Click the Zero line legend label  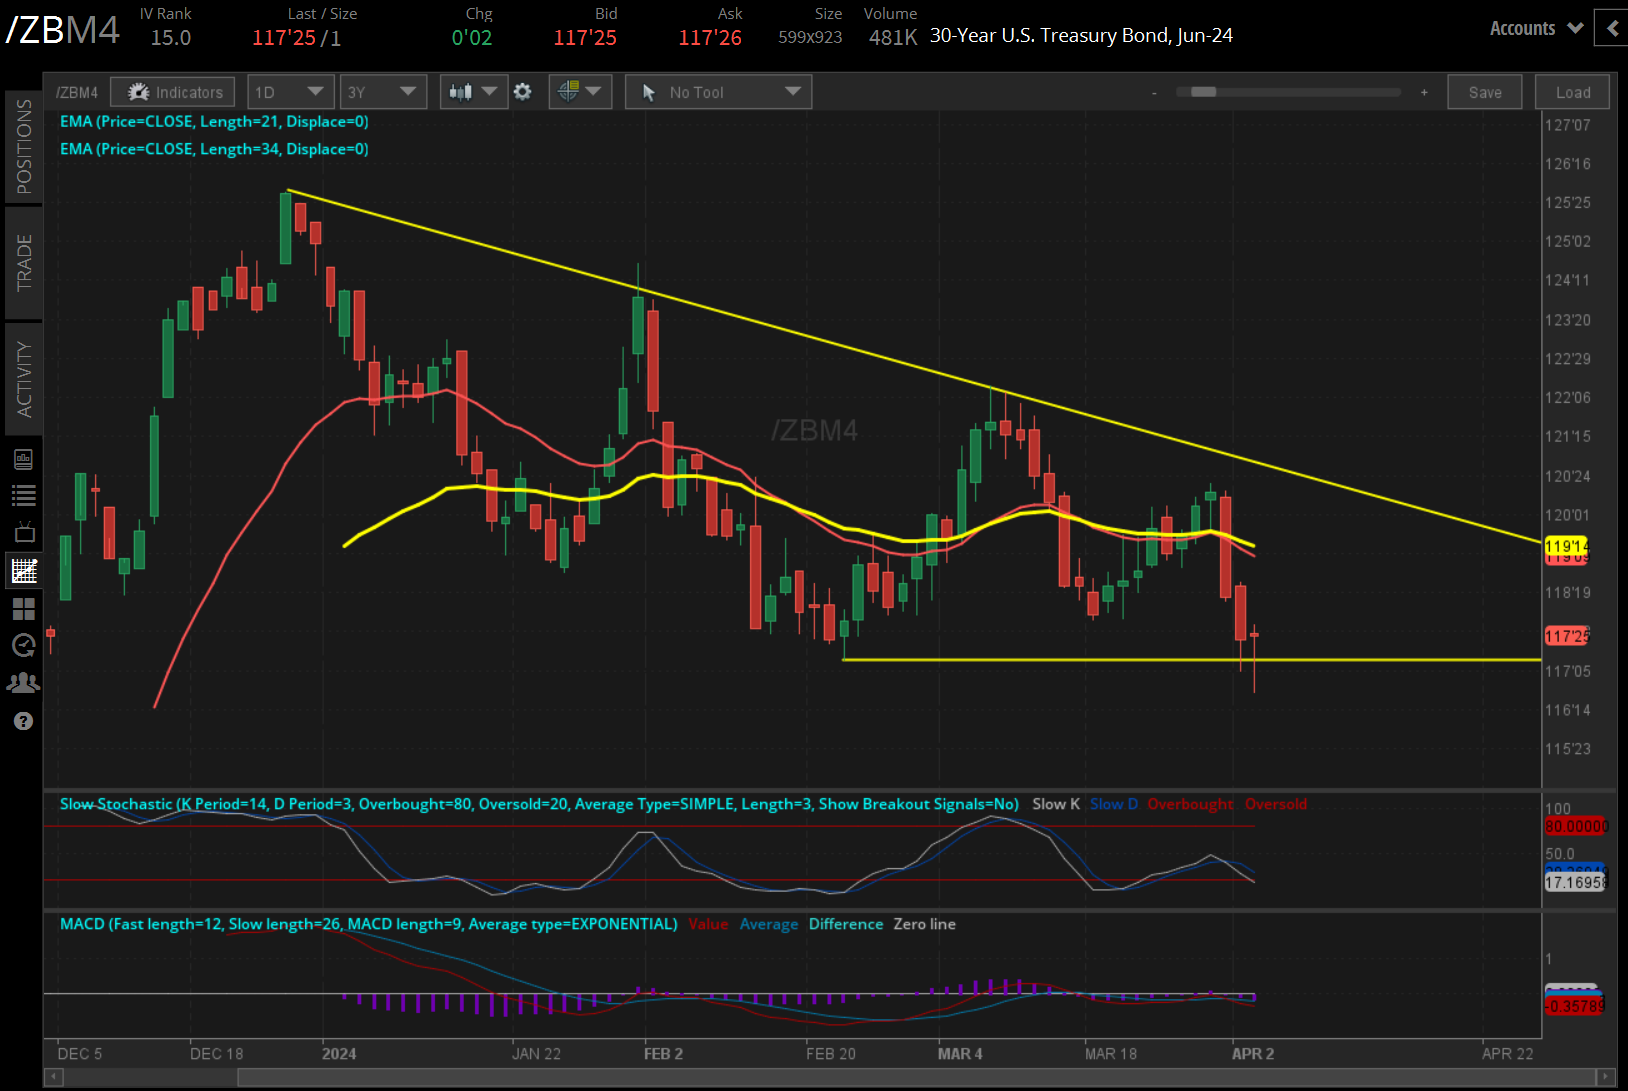(924, 924)
